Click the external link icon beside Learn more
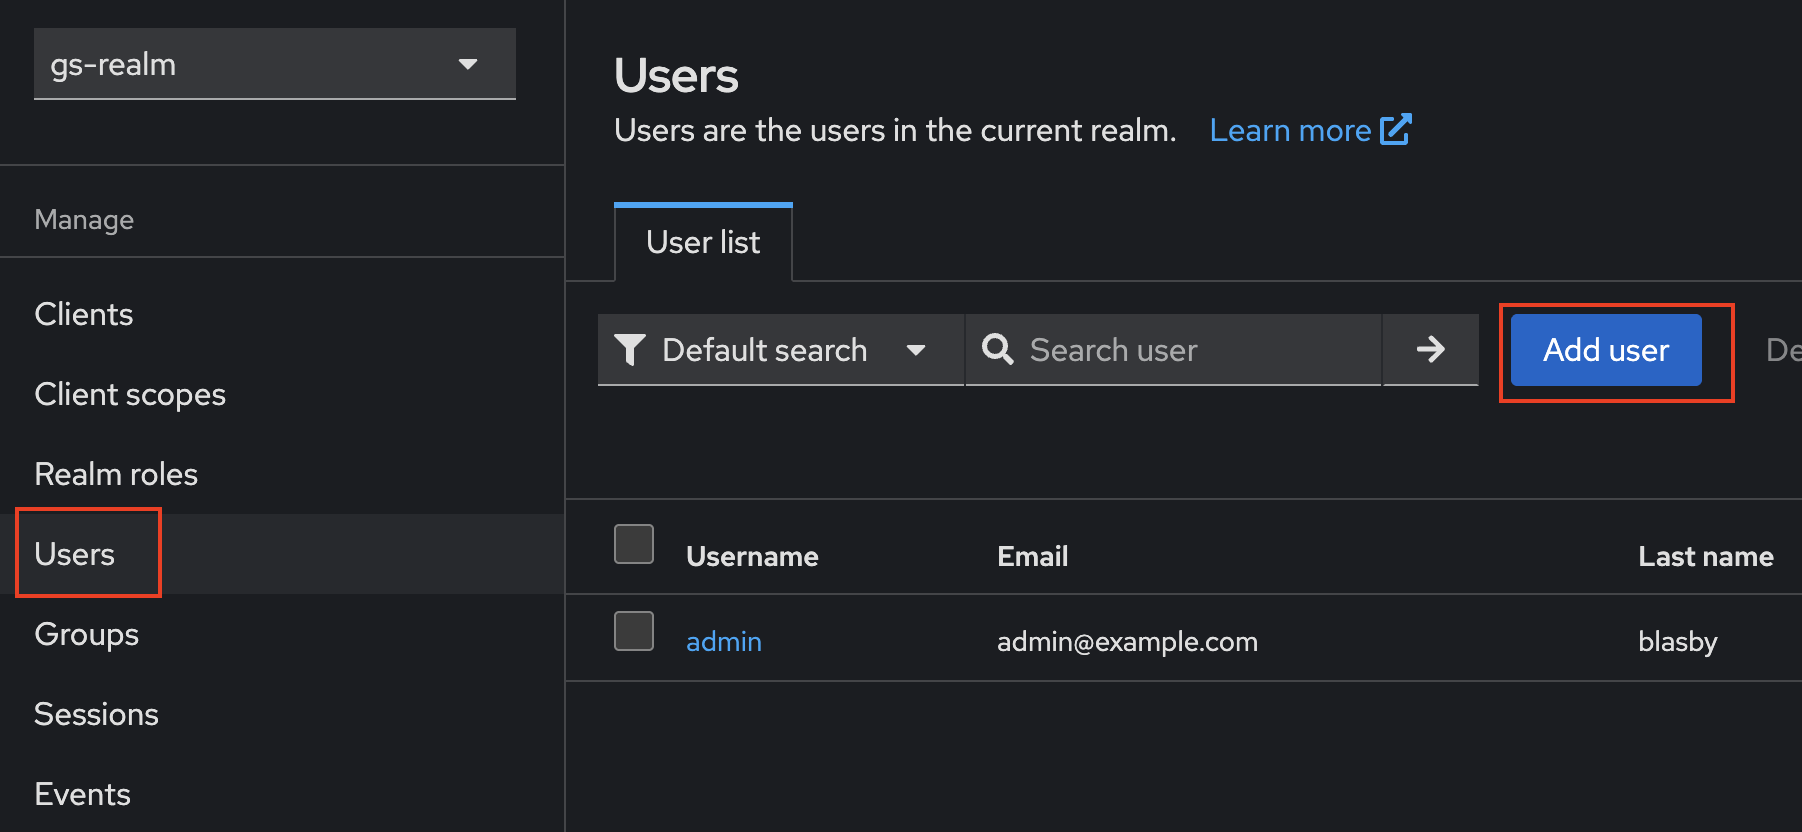 coord(1395,130)
